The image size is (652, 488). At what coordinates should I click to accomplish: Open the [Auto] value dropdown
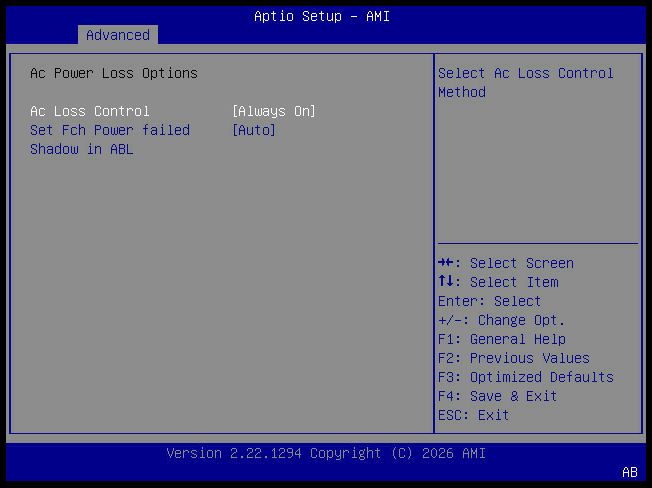[x=254, y=130]
